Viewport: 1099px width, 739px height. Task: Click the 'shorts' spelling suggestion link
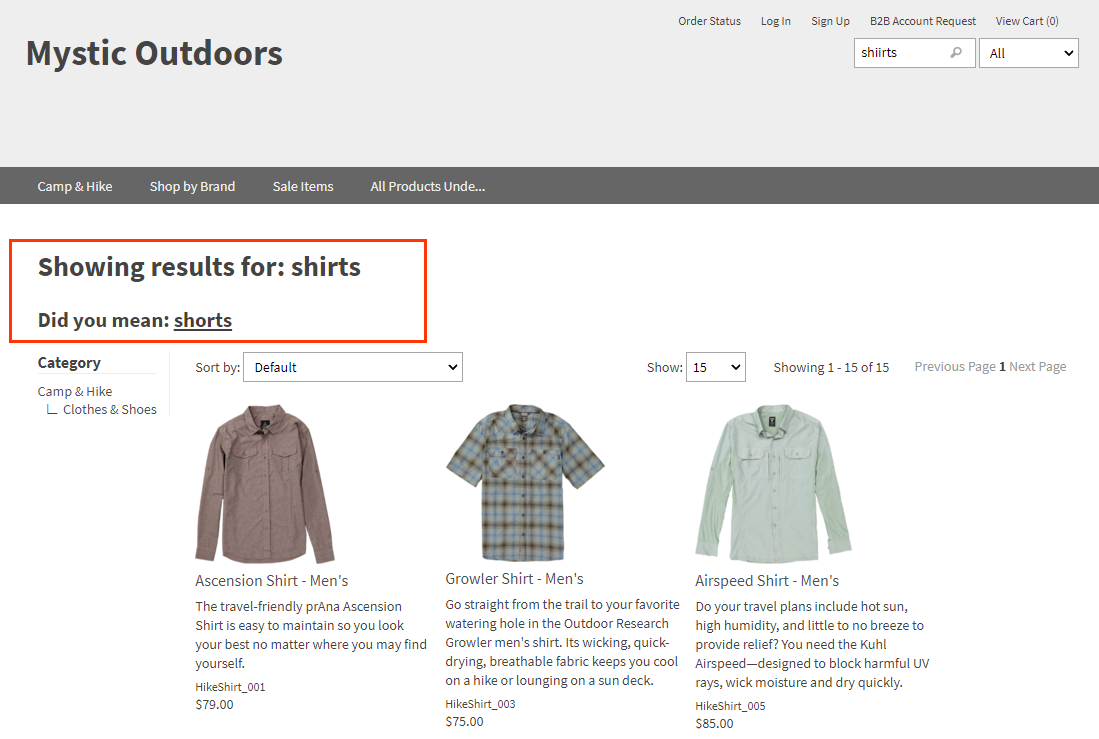click(x=202, y=320)
